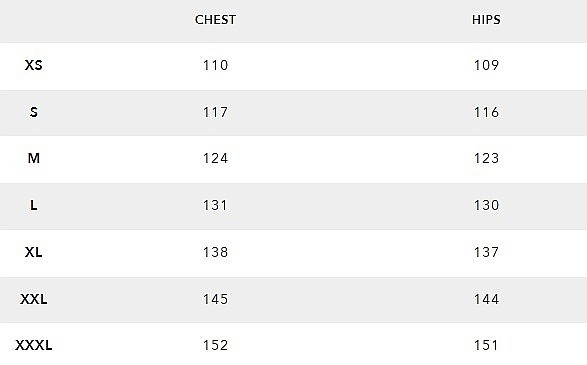The height and width of the screenshot is (365, 587).
Task: Select the M size row label
Action: tap(34, 158)
